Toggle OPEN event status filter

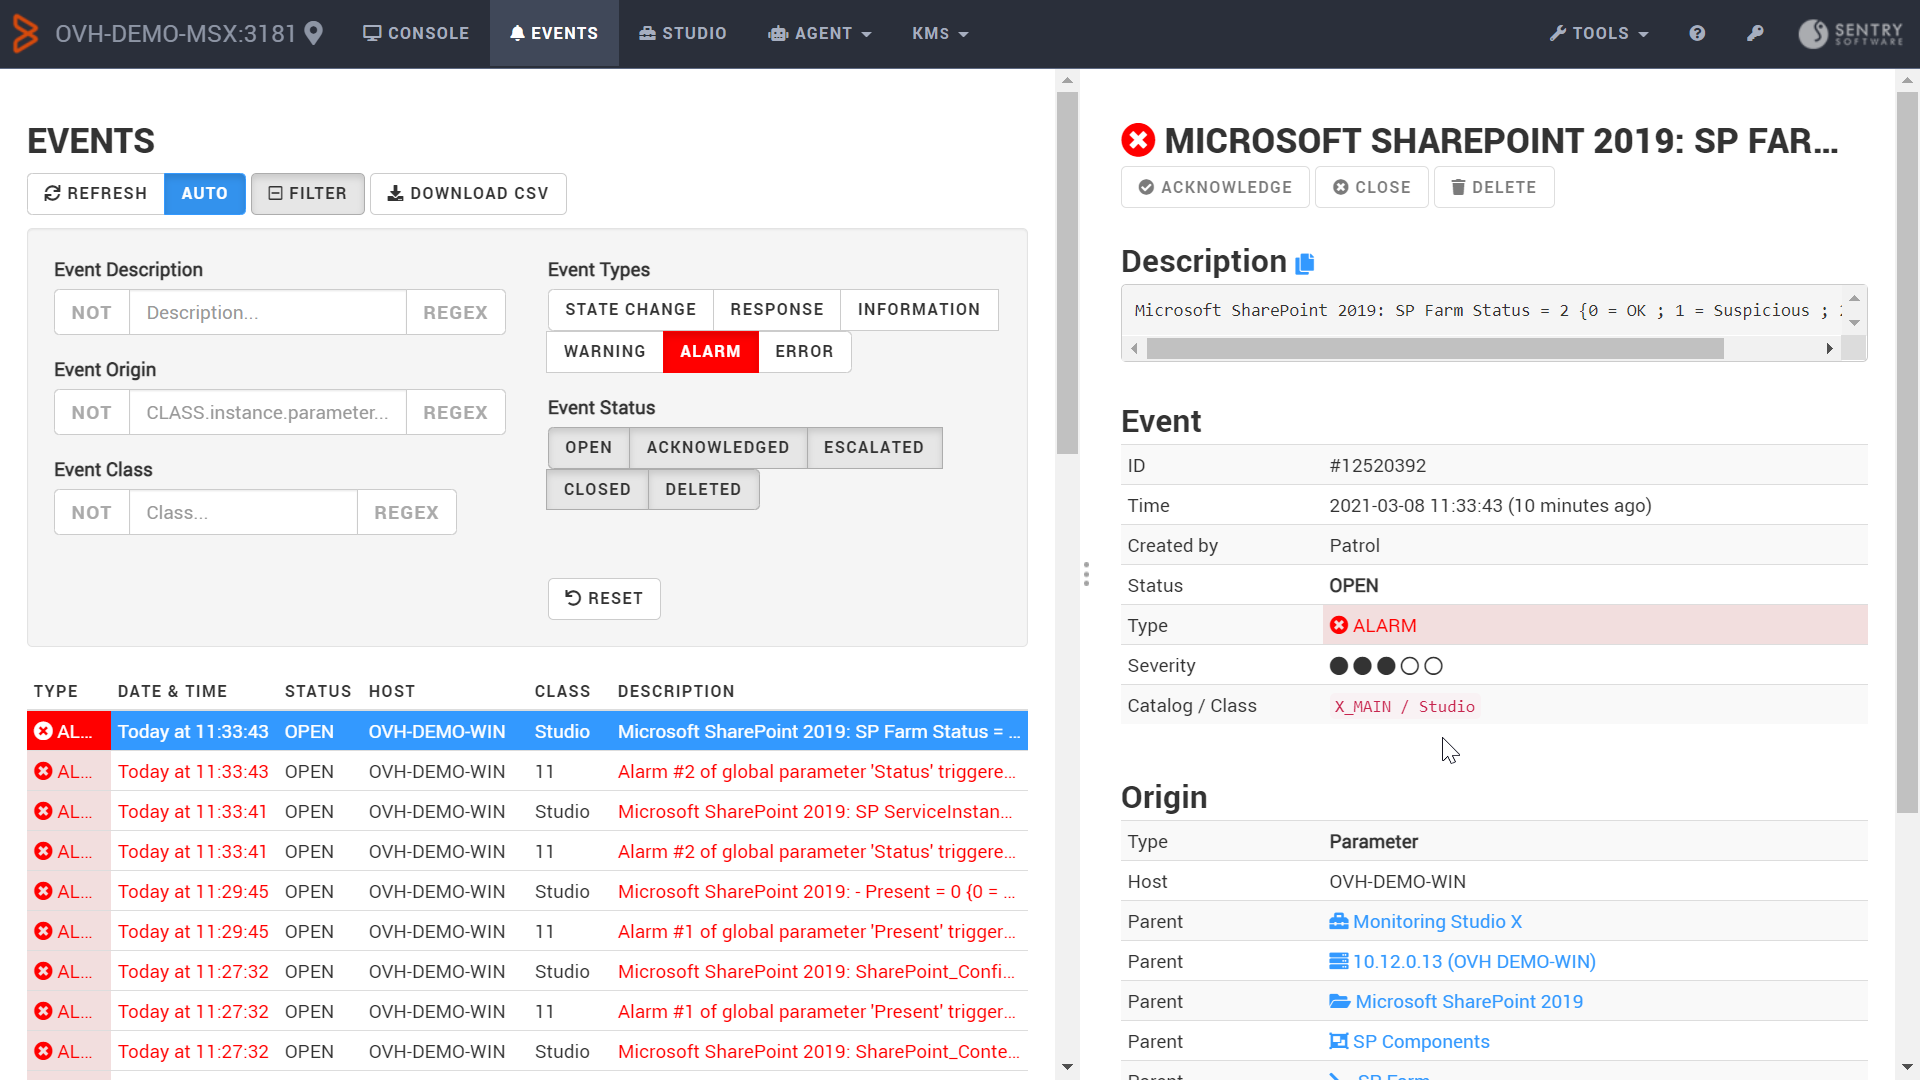tap(589, 448)
